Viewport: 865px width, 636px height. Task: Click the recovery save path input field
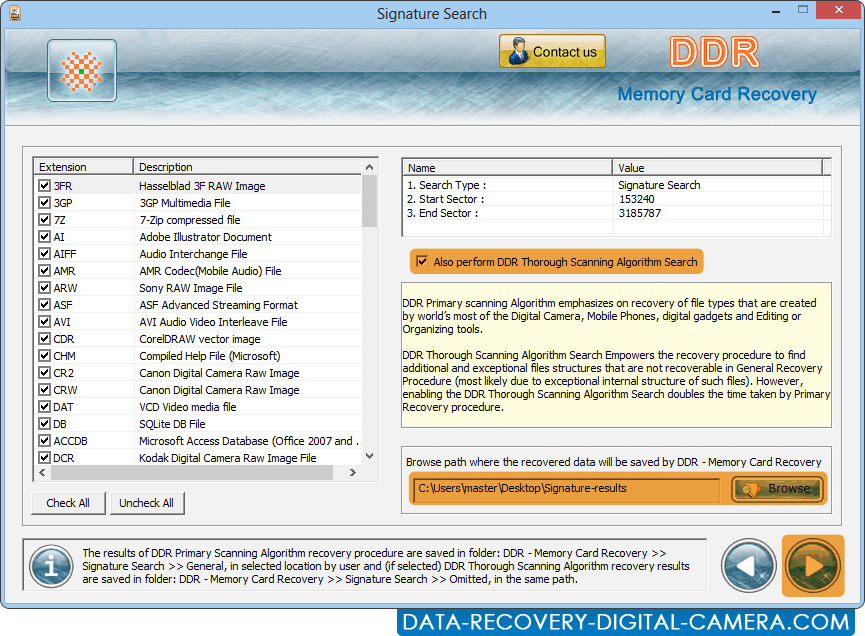point(567,489)
